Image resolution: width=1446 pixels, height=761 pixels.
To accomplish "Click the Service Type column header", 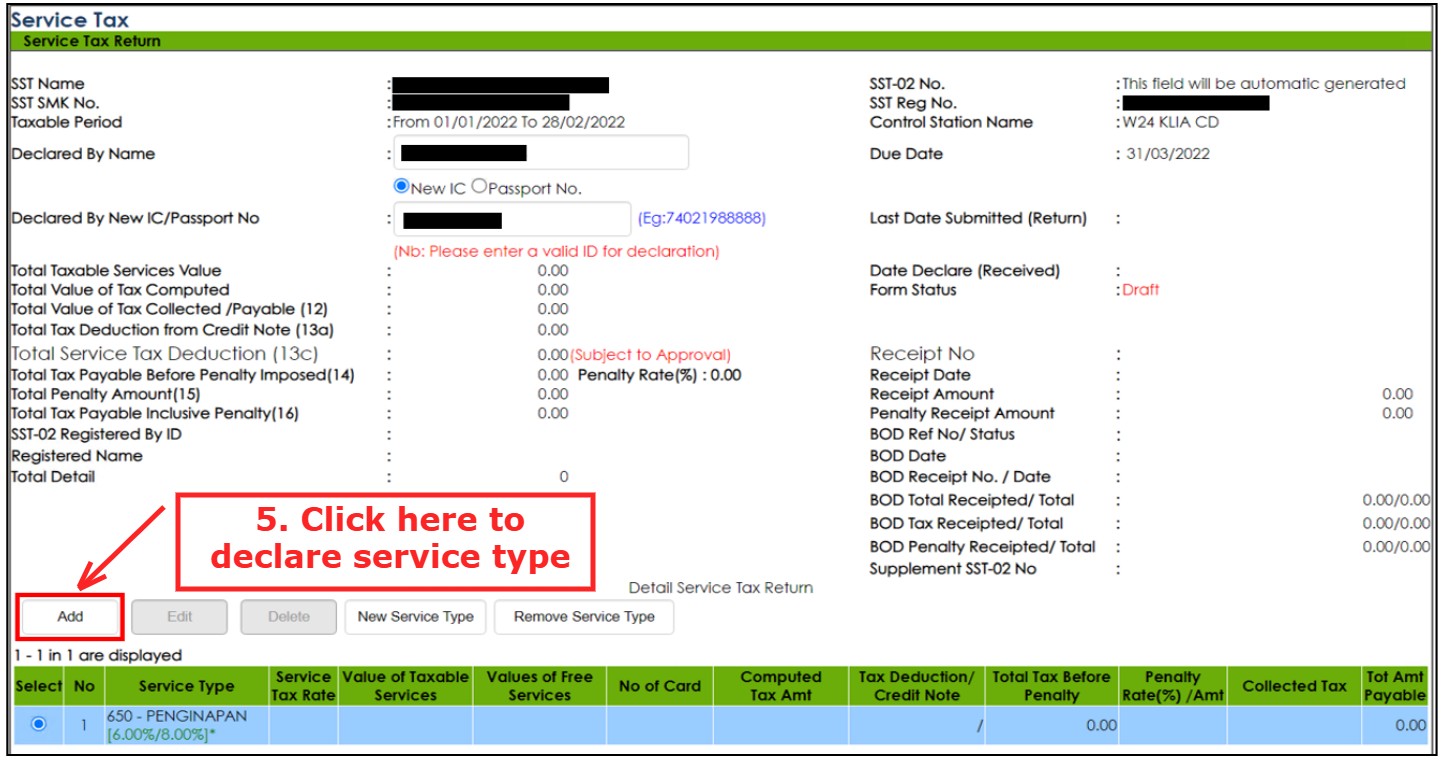I will coord(186,686).
